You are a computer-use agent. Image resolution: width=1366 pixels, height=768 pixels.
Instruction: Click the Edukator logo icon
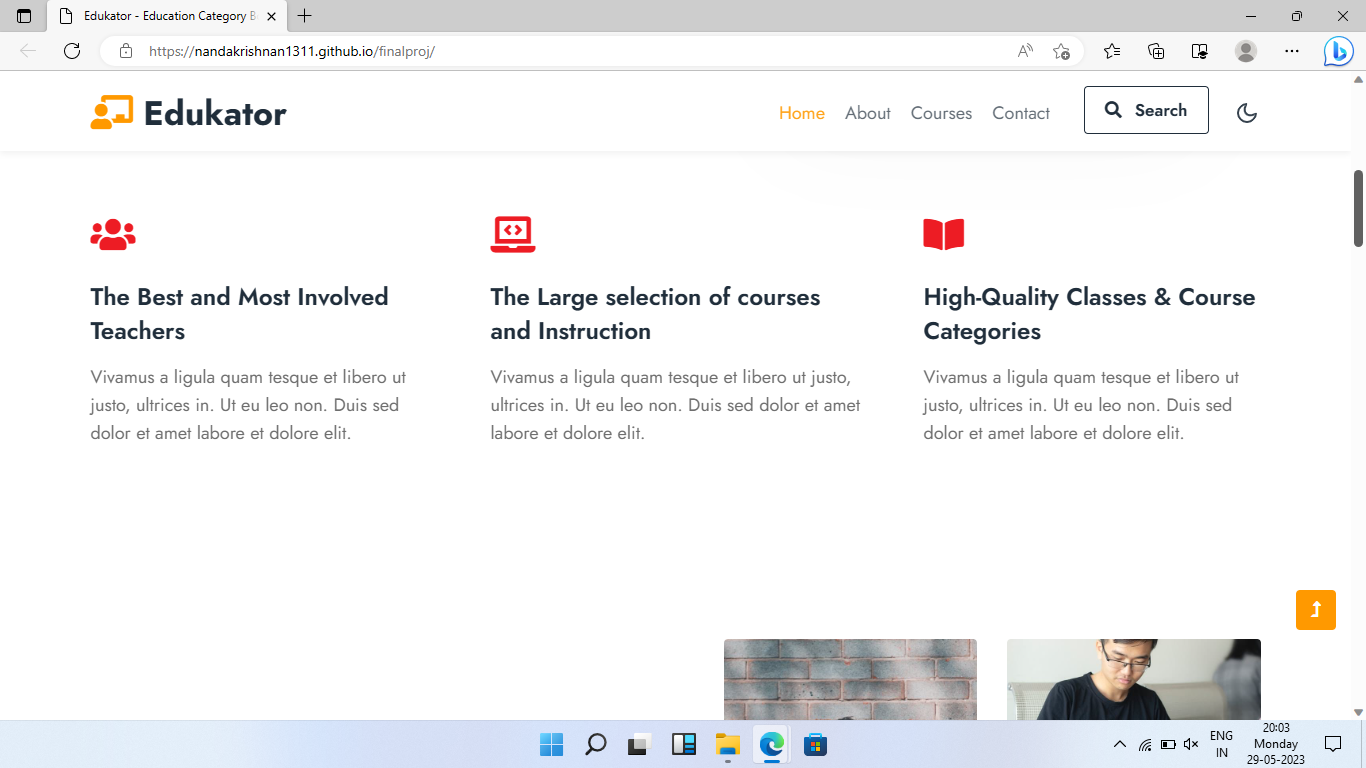(112, 112)
